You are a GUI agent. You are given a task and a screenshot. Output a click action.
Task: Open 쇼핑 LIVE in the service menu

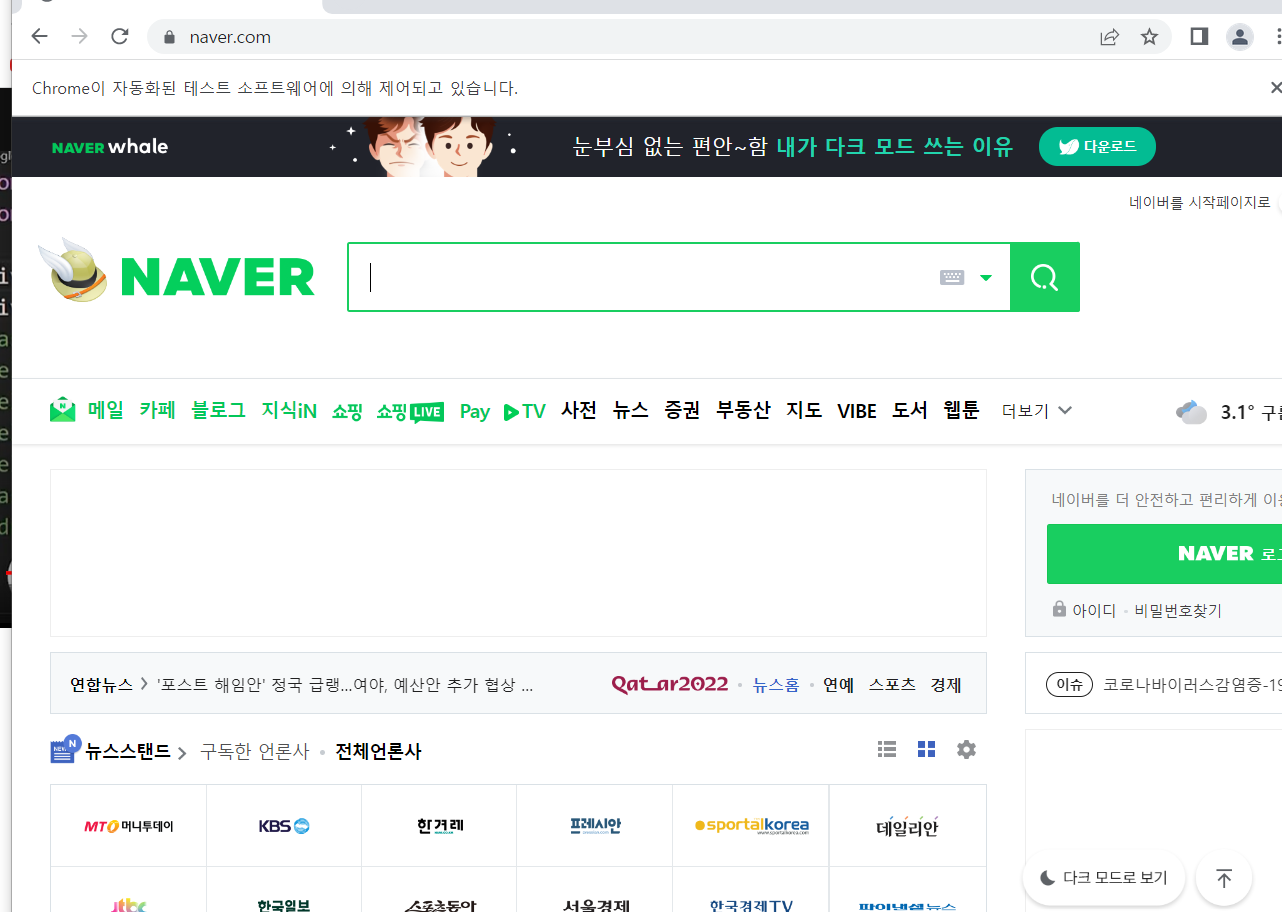(x=410, y=411)
